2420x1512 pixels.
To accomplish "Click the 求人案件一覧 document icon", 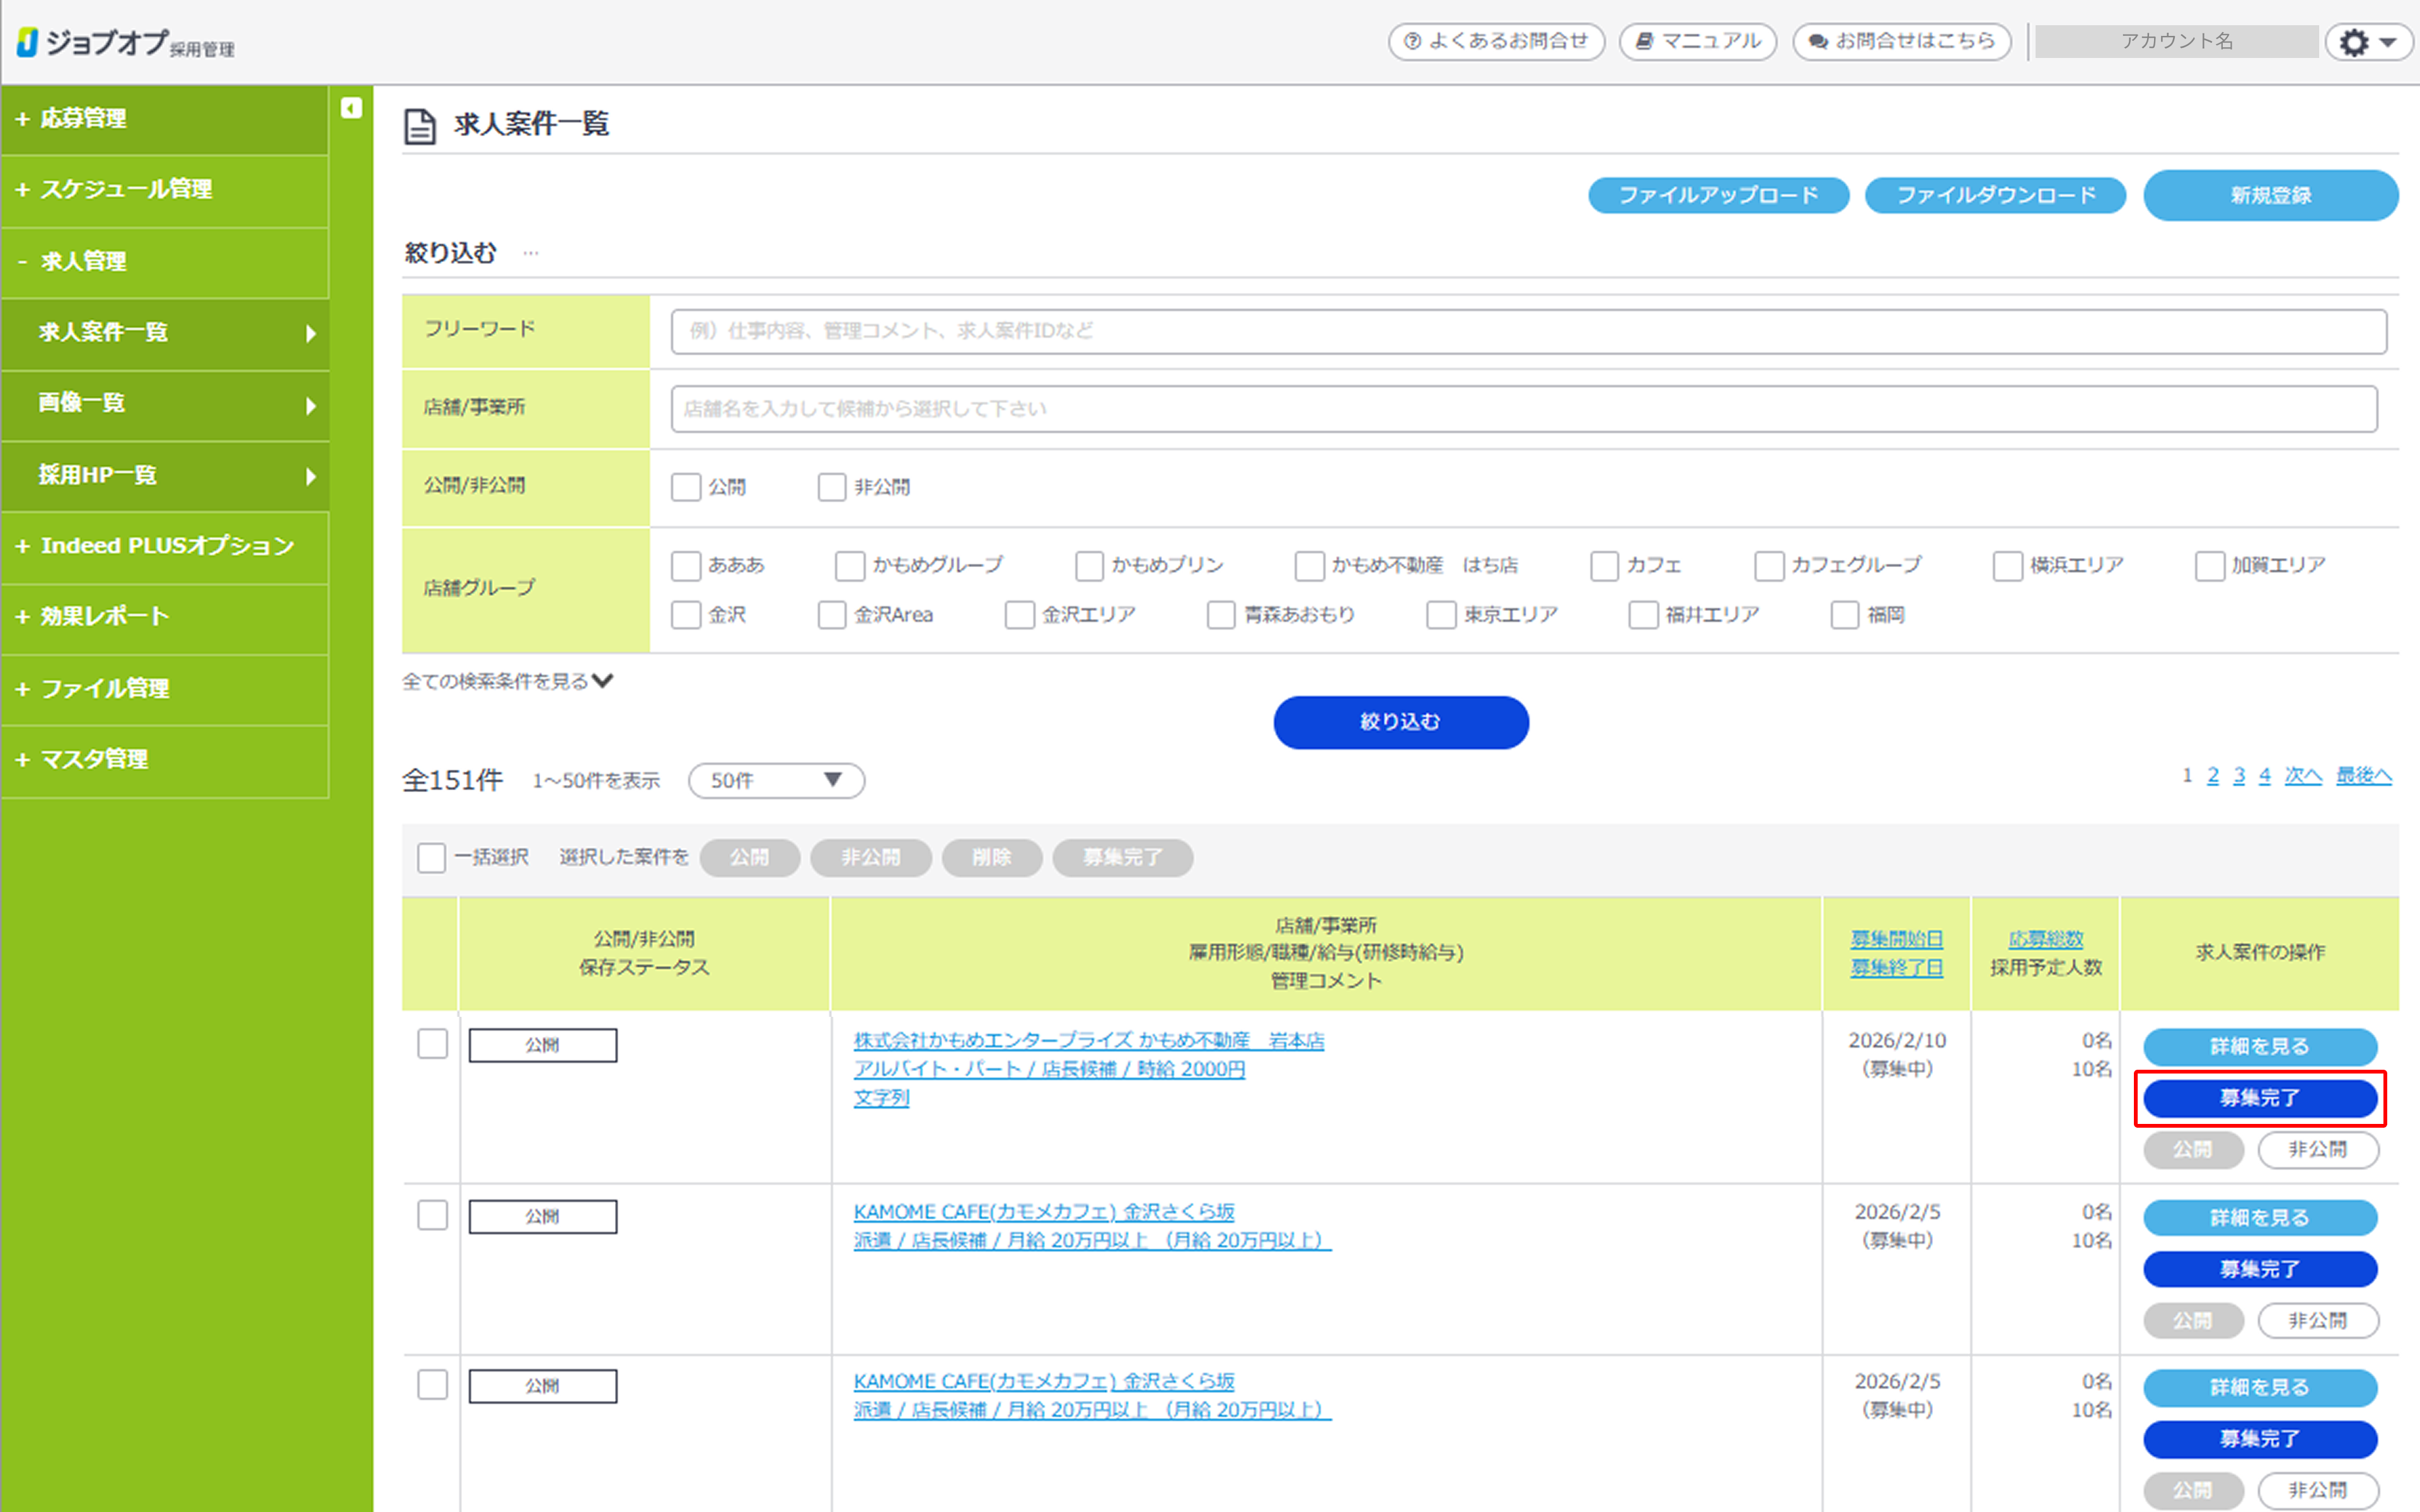I will click(420, 126).
